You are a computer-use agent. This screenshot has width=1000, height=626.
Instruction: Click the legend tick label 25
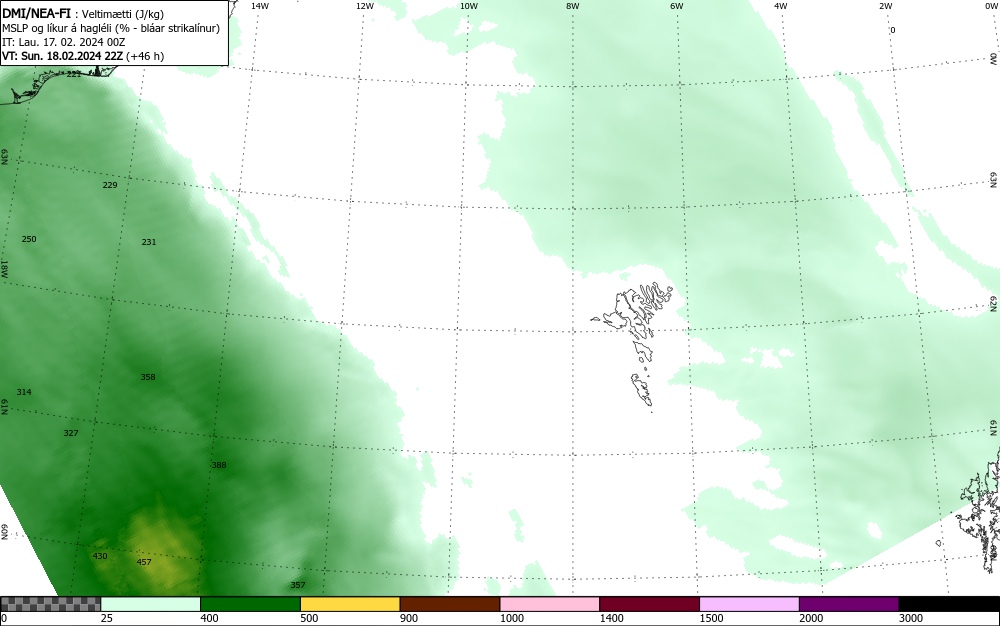107,618
